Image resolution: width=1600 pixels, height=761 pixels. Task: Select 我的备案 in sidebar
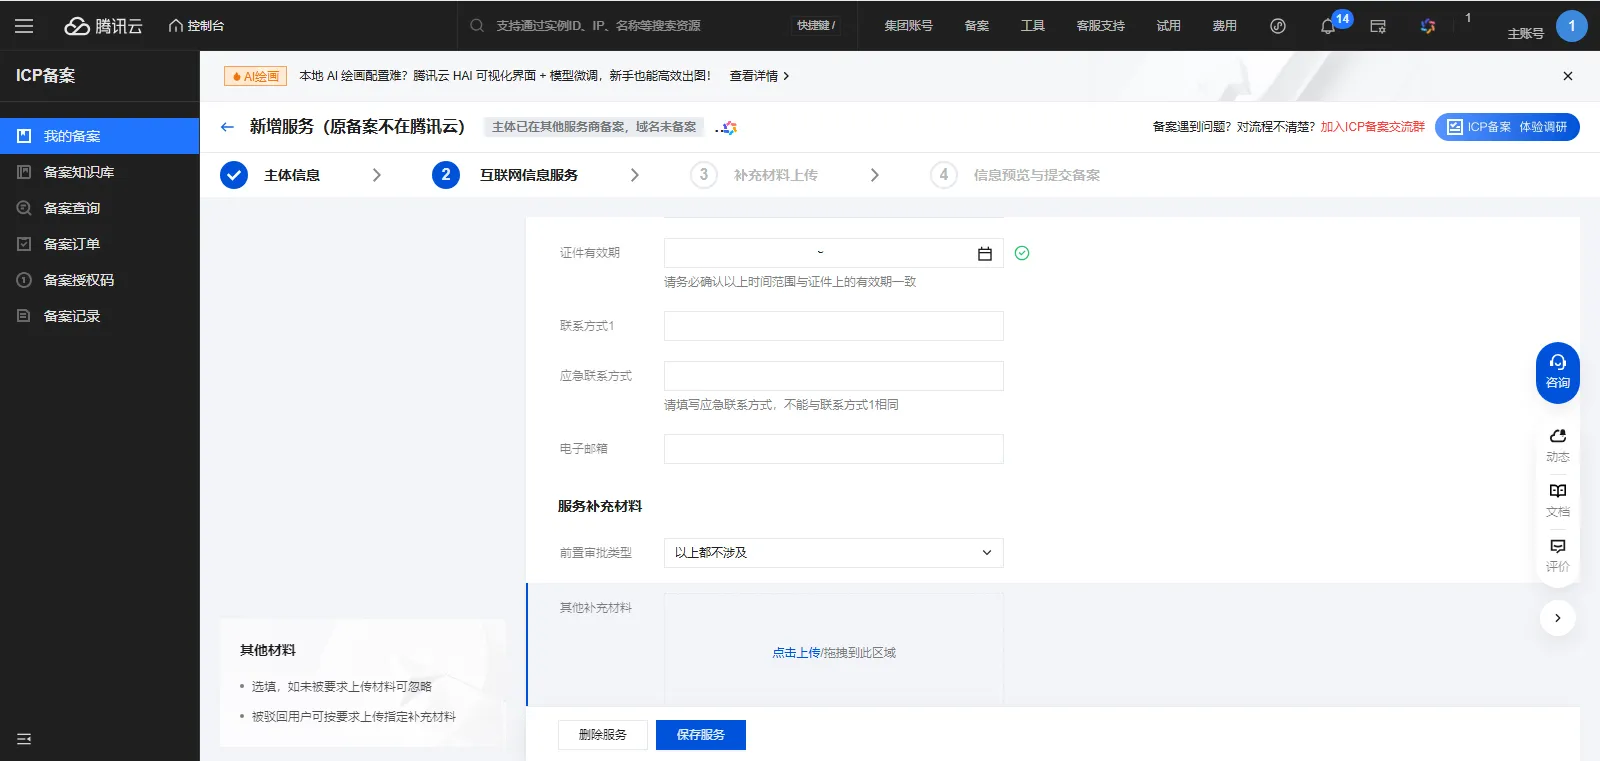pos(100,136)
